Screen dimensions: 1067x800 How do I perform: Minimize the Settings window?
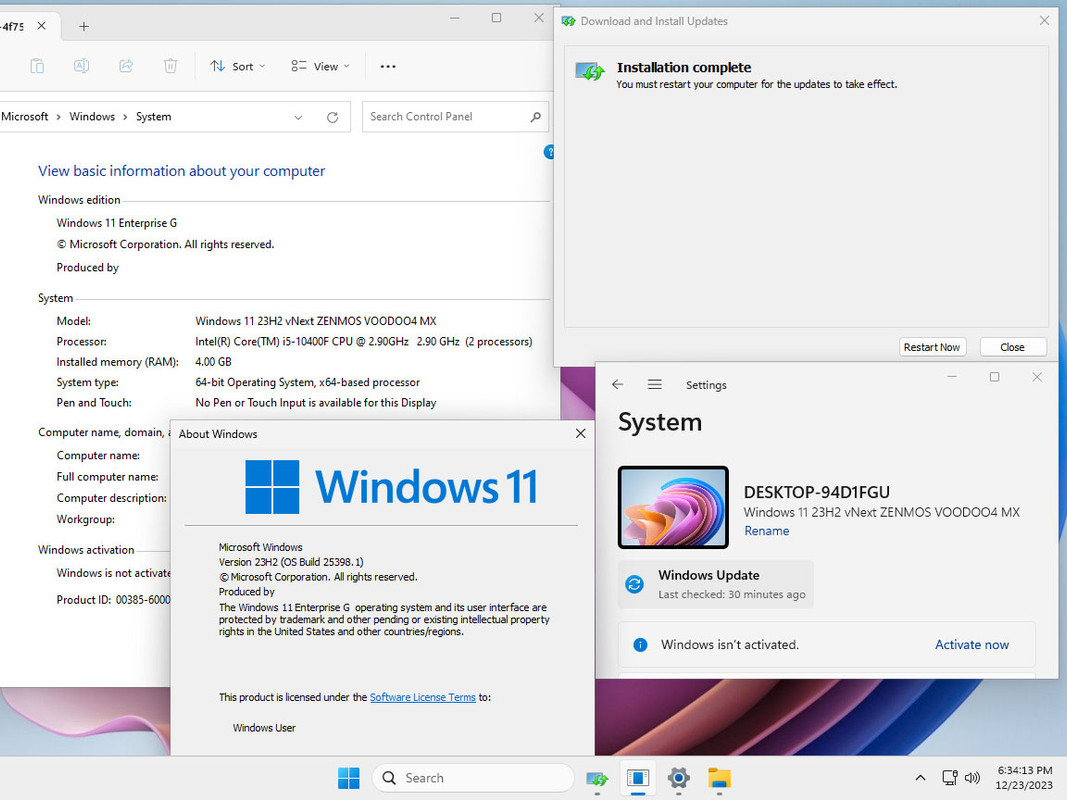(x=952, y=377)
